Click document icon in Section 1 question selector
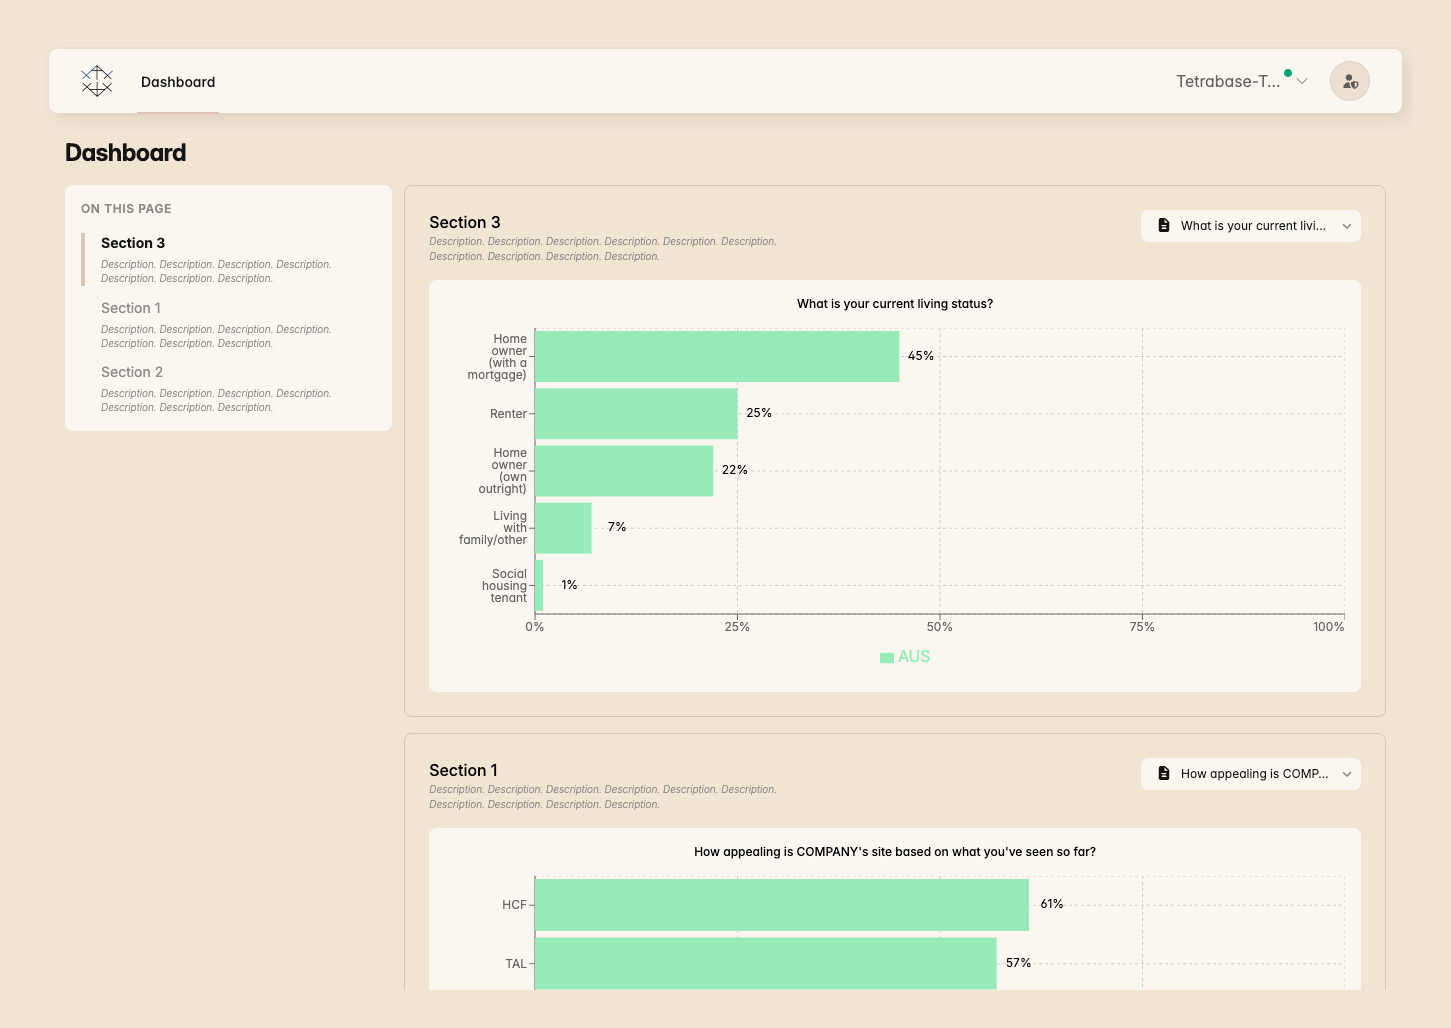 (1164, 774)
